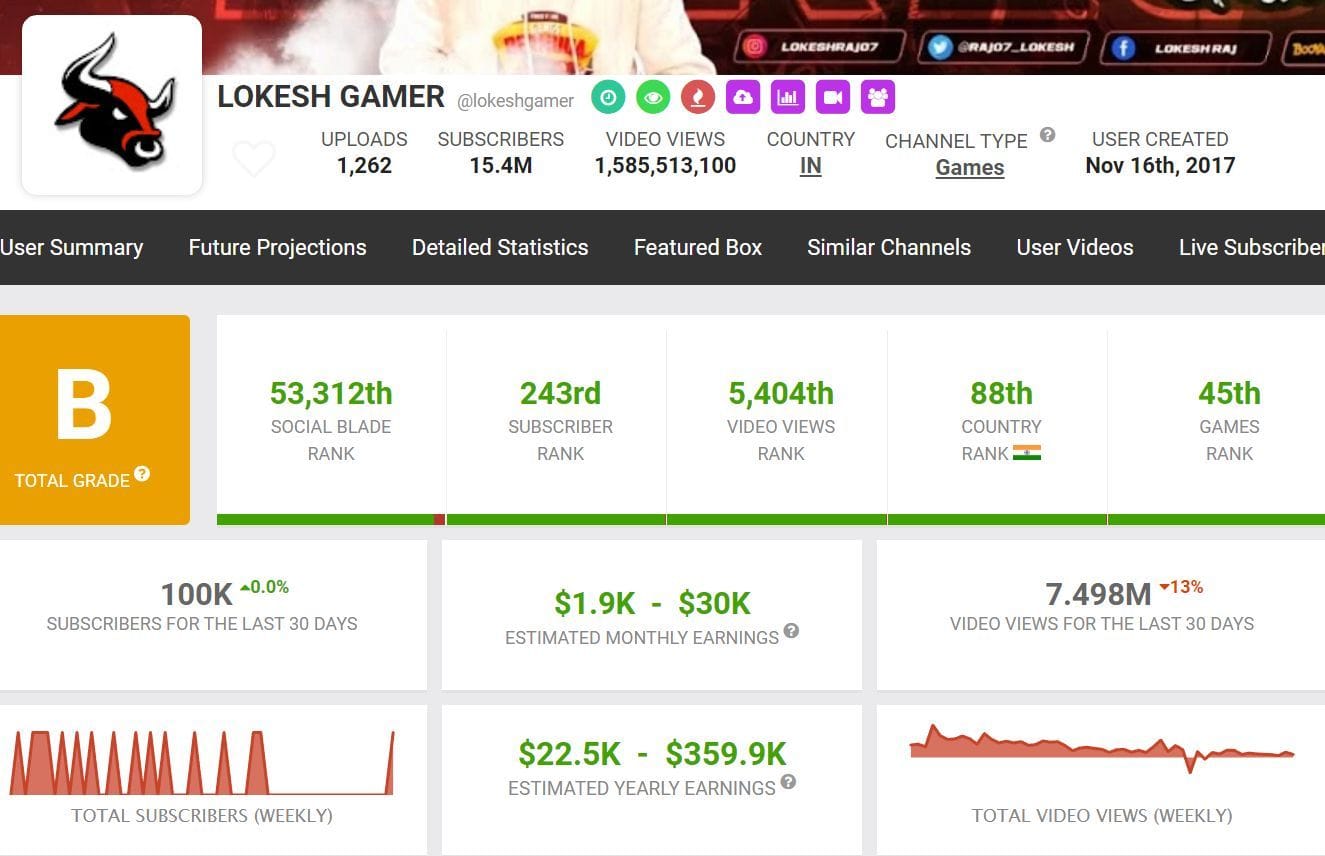Select the Similar Channels menu item
Viewport: 1325px width, 856px height.
[x=888, y=247]
